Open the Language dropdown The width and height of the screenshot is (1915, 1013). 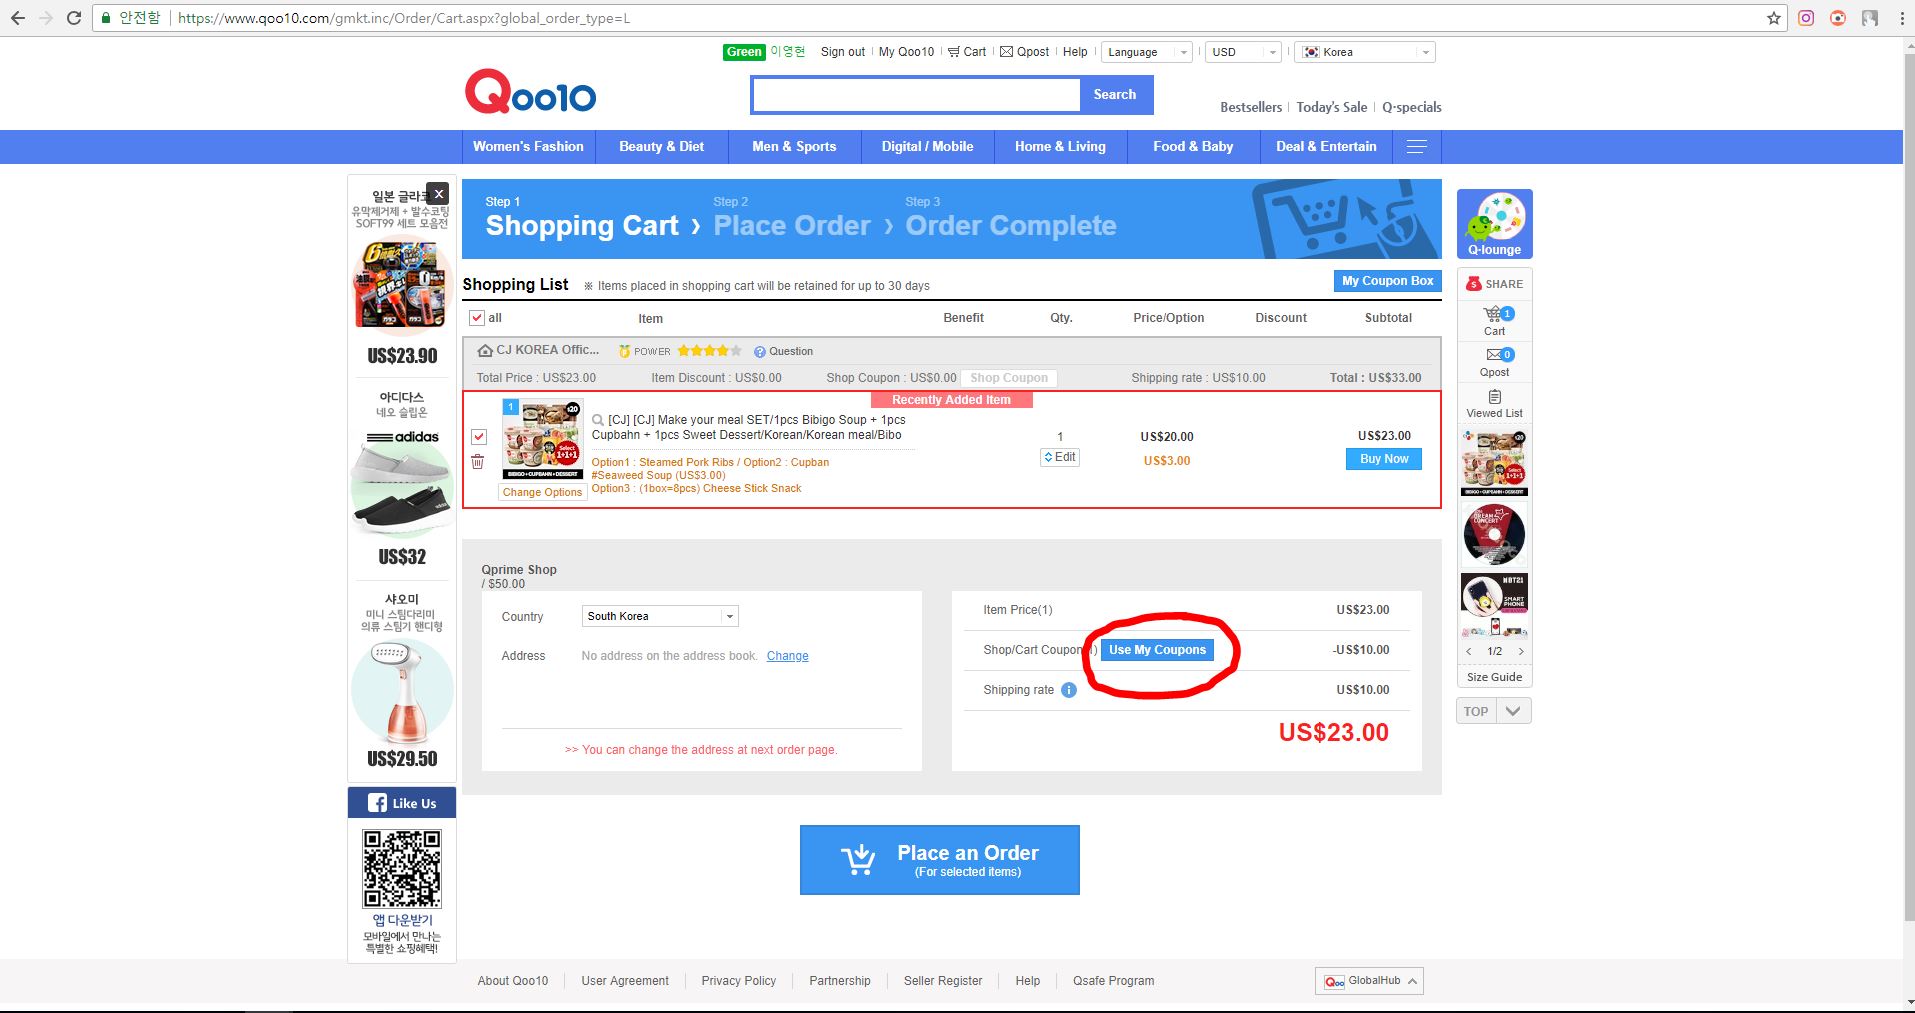(x=1147, y=52)
